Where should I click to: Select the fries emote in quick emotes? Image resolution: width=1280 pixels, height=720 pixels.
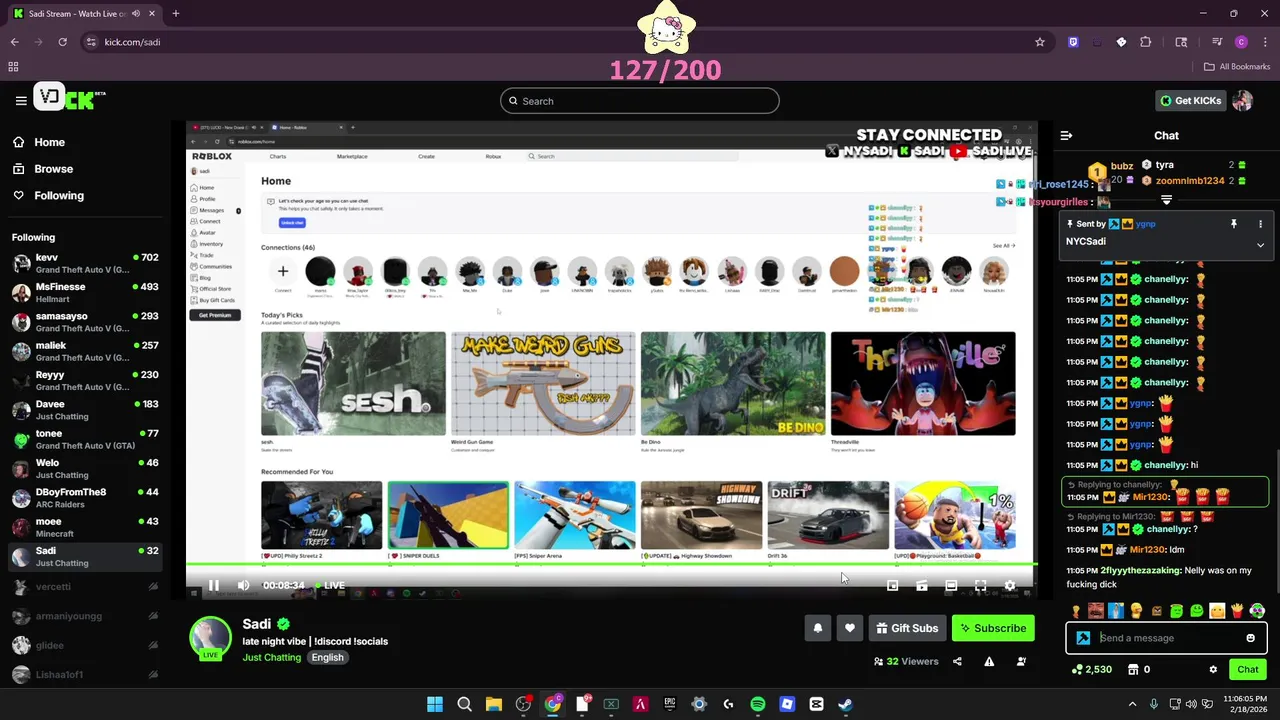pyautogui.click(x=1237, y=610)
